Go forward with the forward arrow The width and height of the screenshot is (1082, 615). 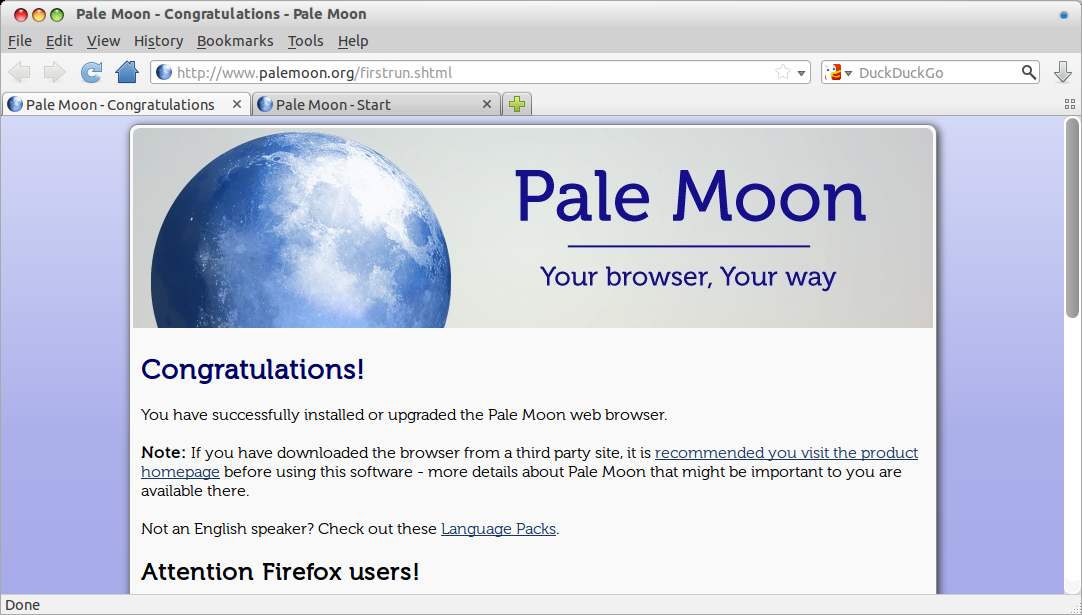(x=54, y=72)
